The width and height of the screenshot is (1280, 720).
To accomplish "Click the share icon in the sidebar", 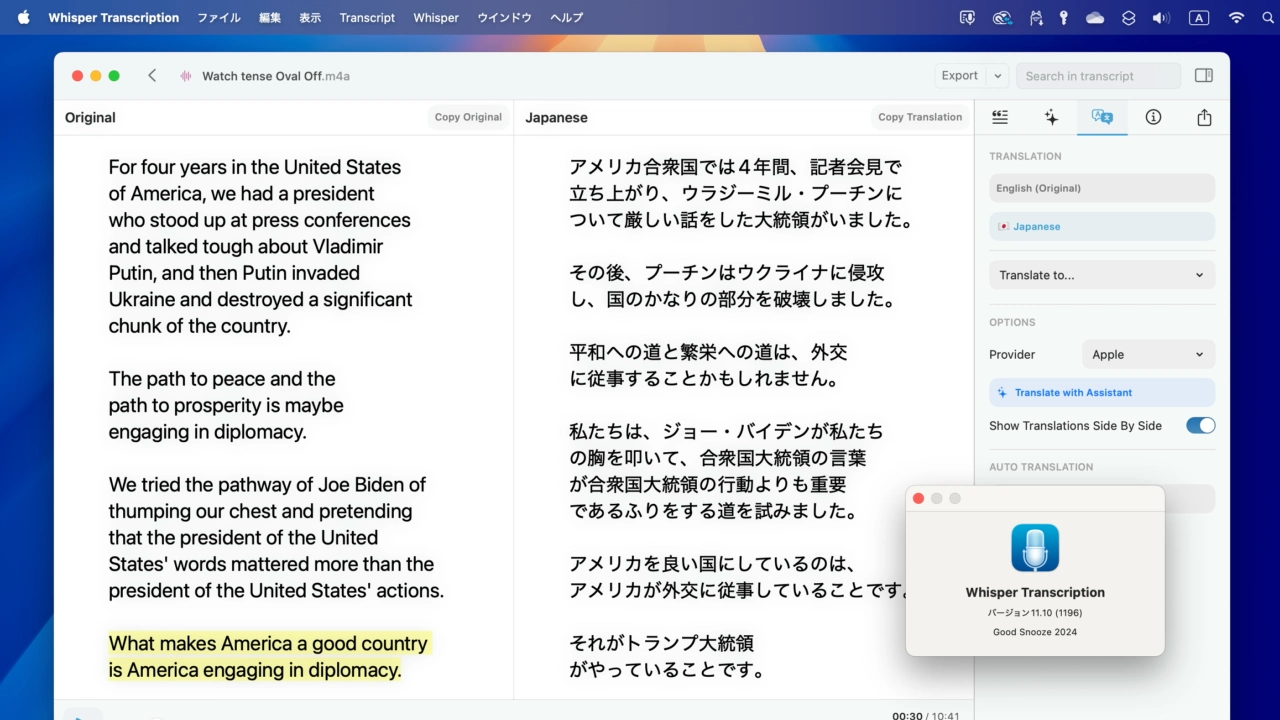I will click(1204, 117).
